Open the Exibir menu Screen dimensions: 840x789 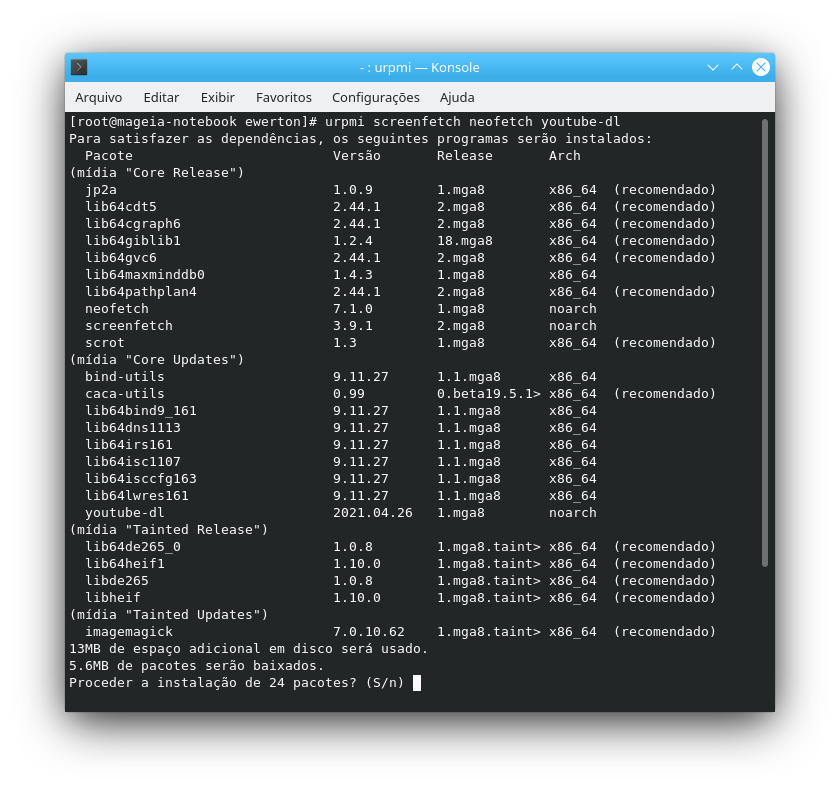pyautogui.click(x=218, y=97)
